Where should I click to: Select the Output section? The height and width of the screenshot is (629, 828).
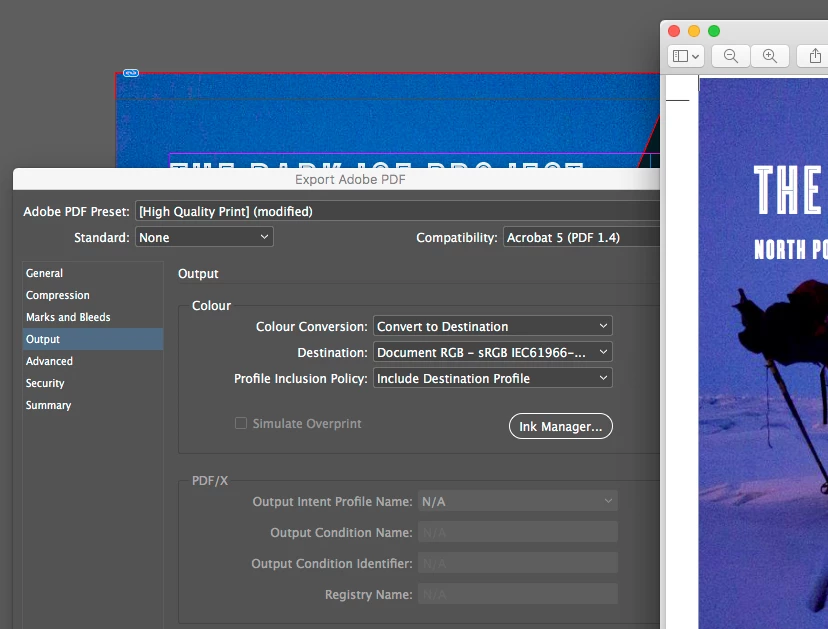(x=93, y=339)
